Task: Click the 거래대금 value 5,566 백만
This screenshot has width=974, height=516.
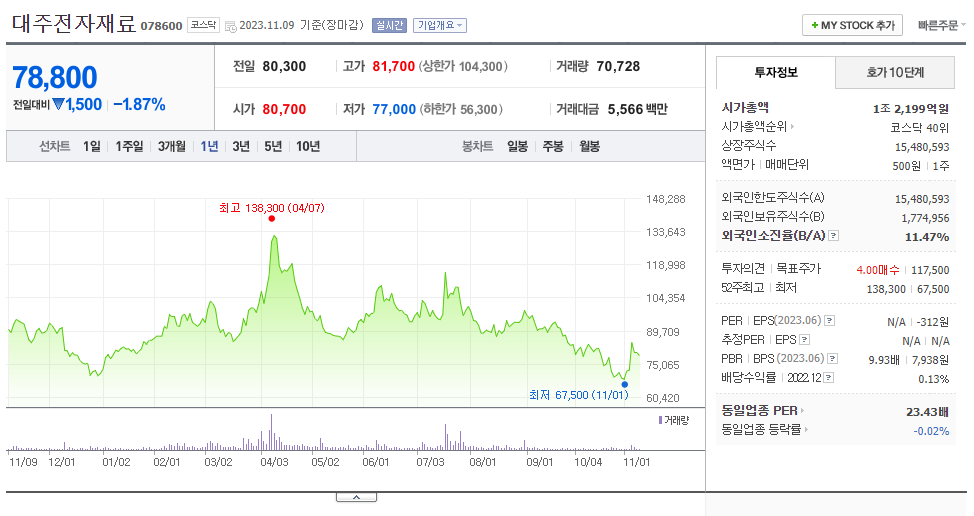Action: click(637, 109)
